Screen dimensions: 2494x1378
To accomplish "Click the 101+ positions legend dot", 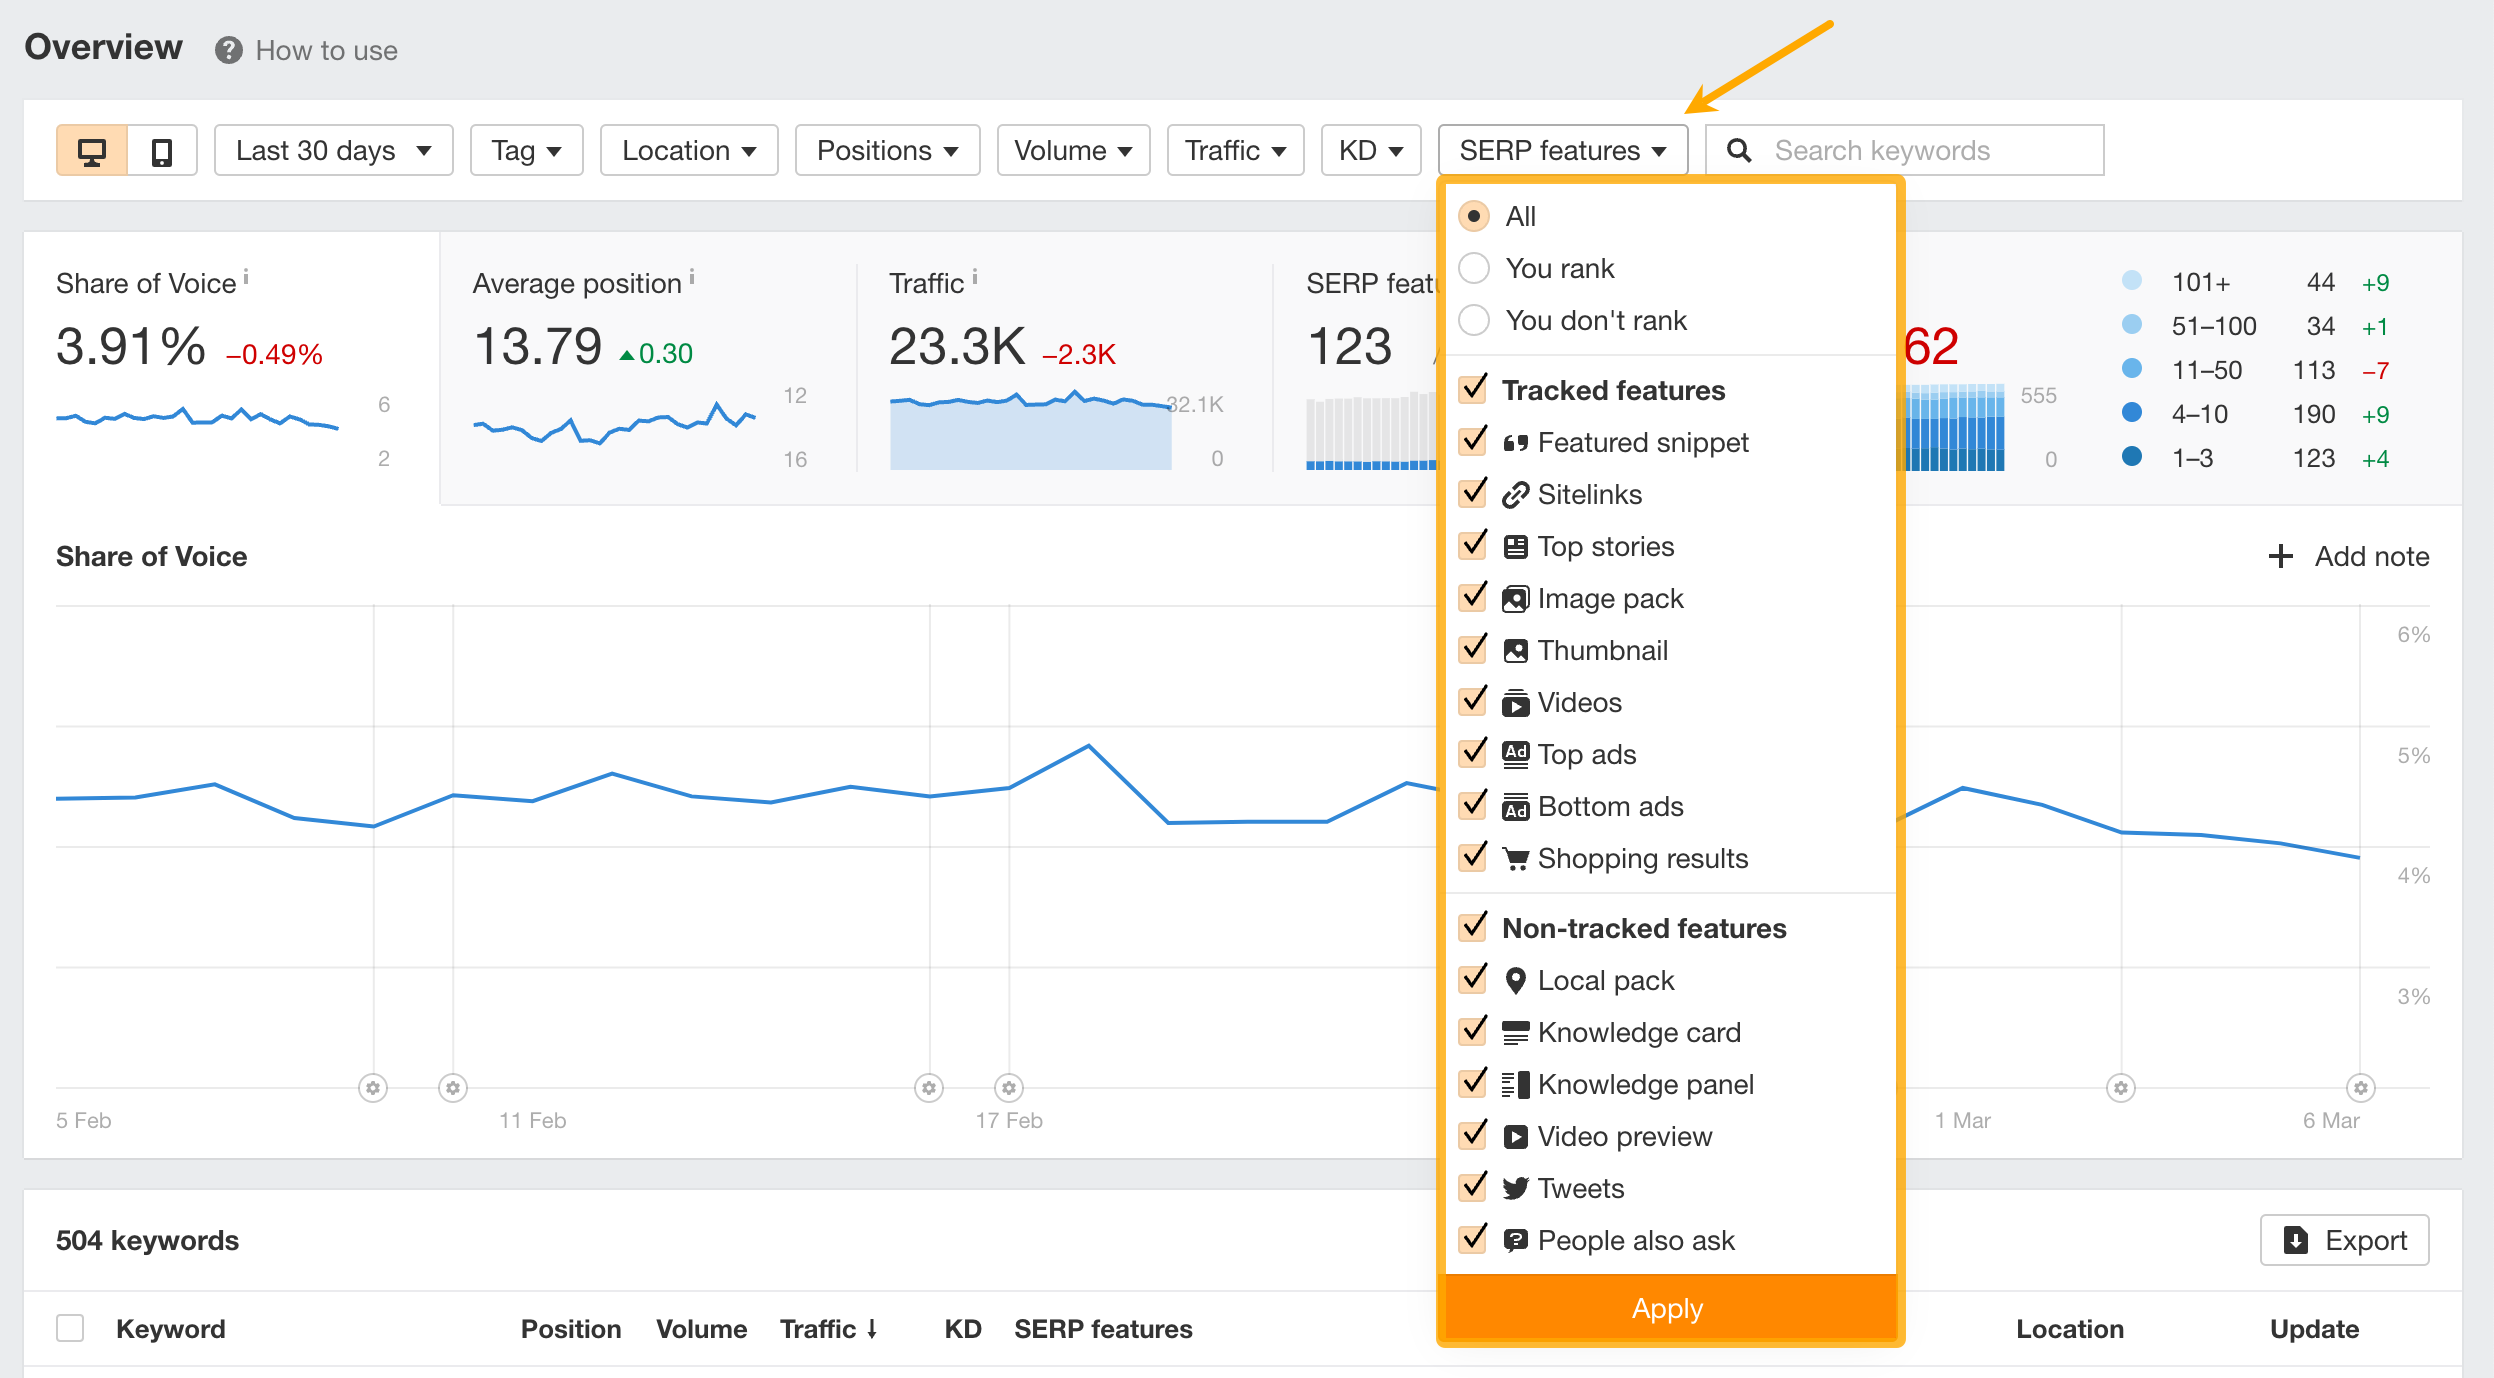I will click(2132, 281).
